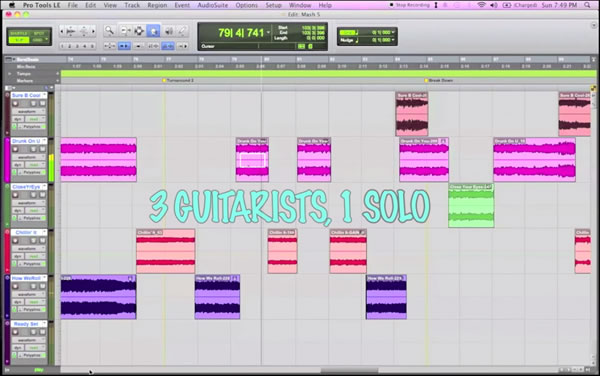
Task: Select the Pencil tool
Action: [x=183, y=31]
